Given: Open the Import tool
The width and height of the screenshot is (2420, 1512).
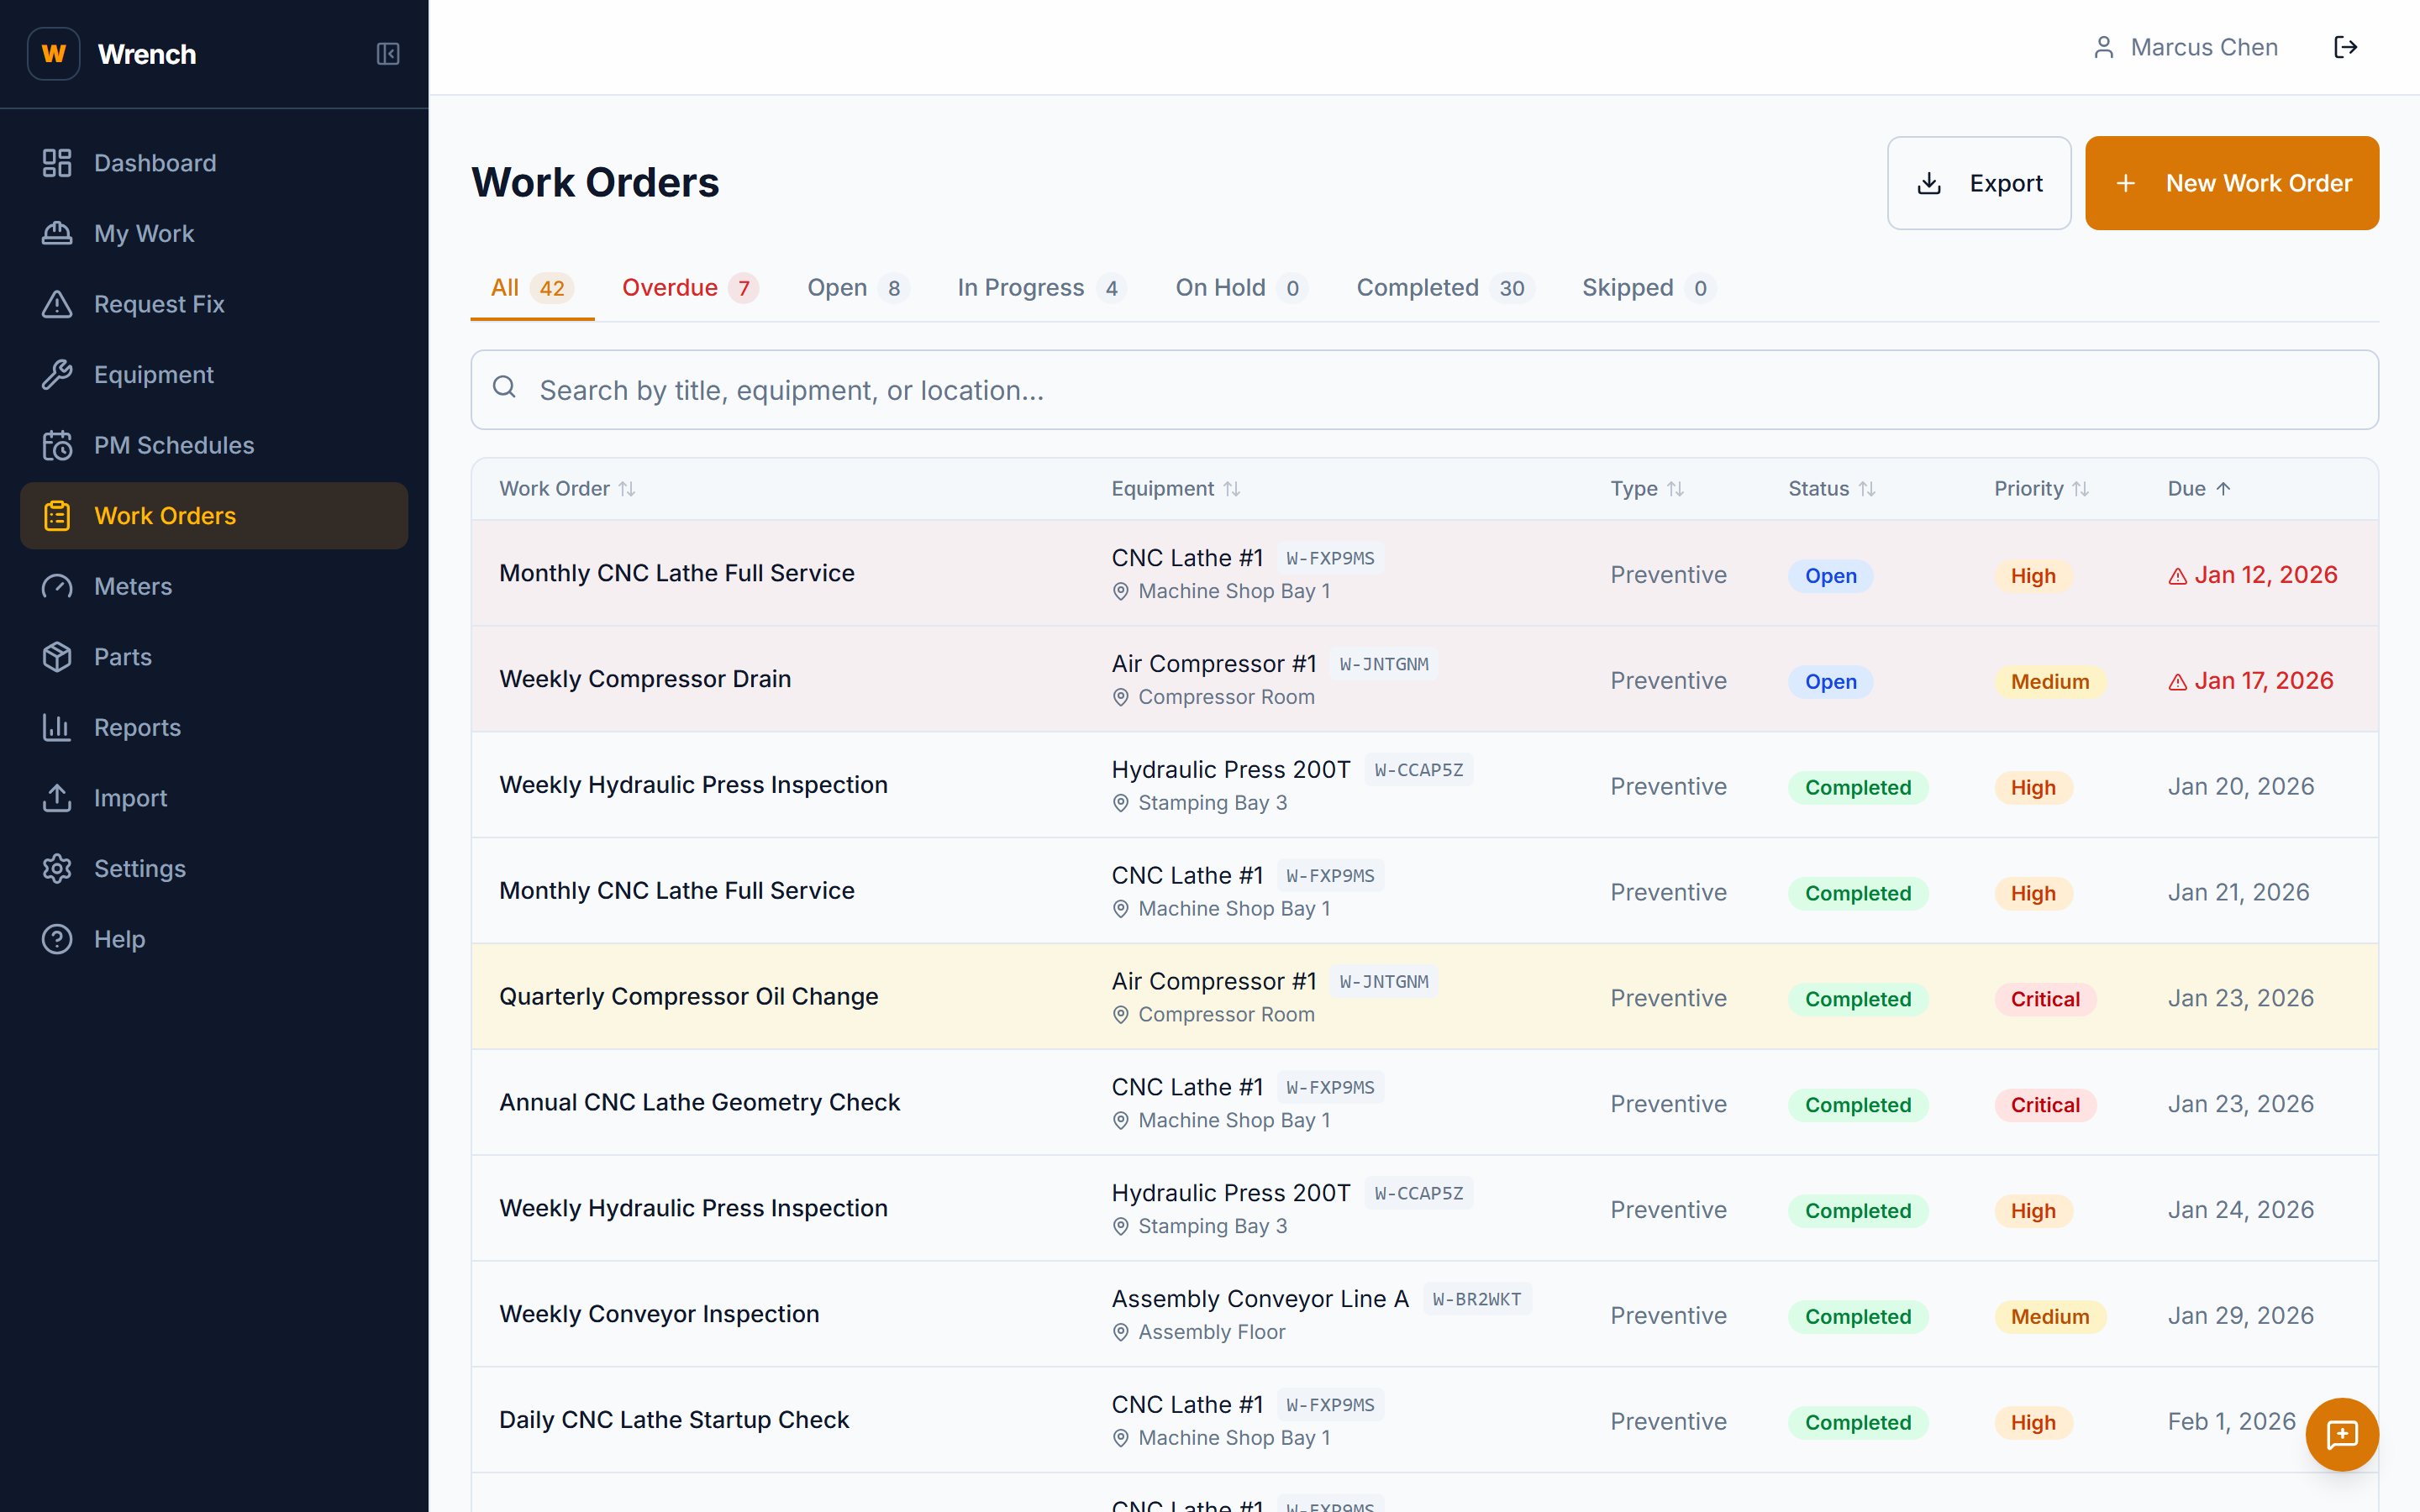Looking at the screenshot, I should 131,798.
